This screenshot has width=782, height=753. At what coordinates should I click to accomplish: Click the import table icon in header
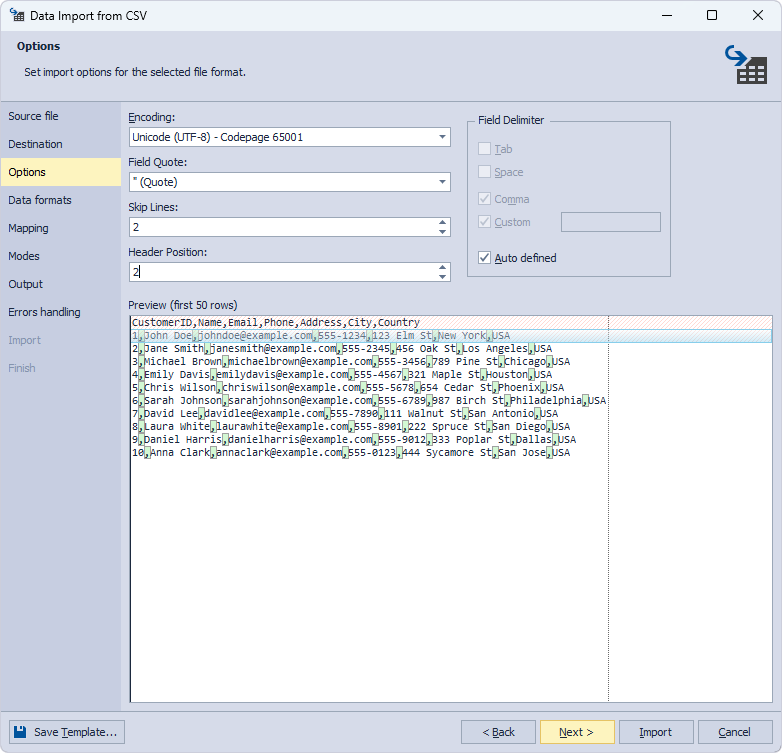click(x=746, y=64)
